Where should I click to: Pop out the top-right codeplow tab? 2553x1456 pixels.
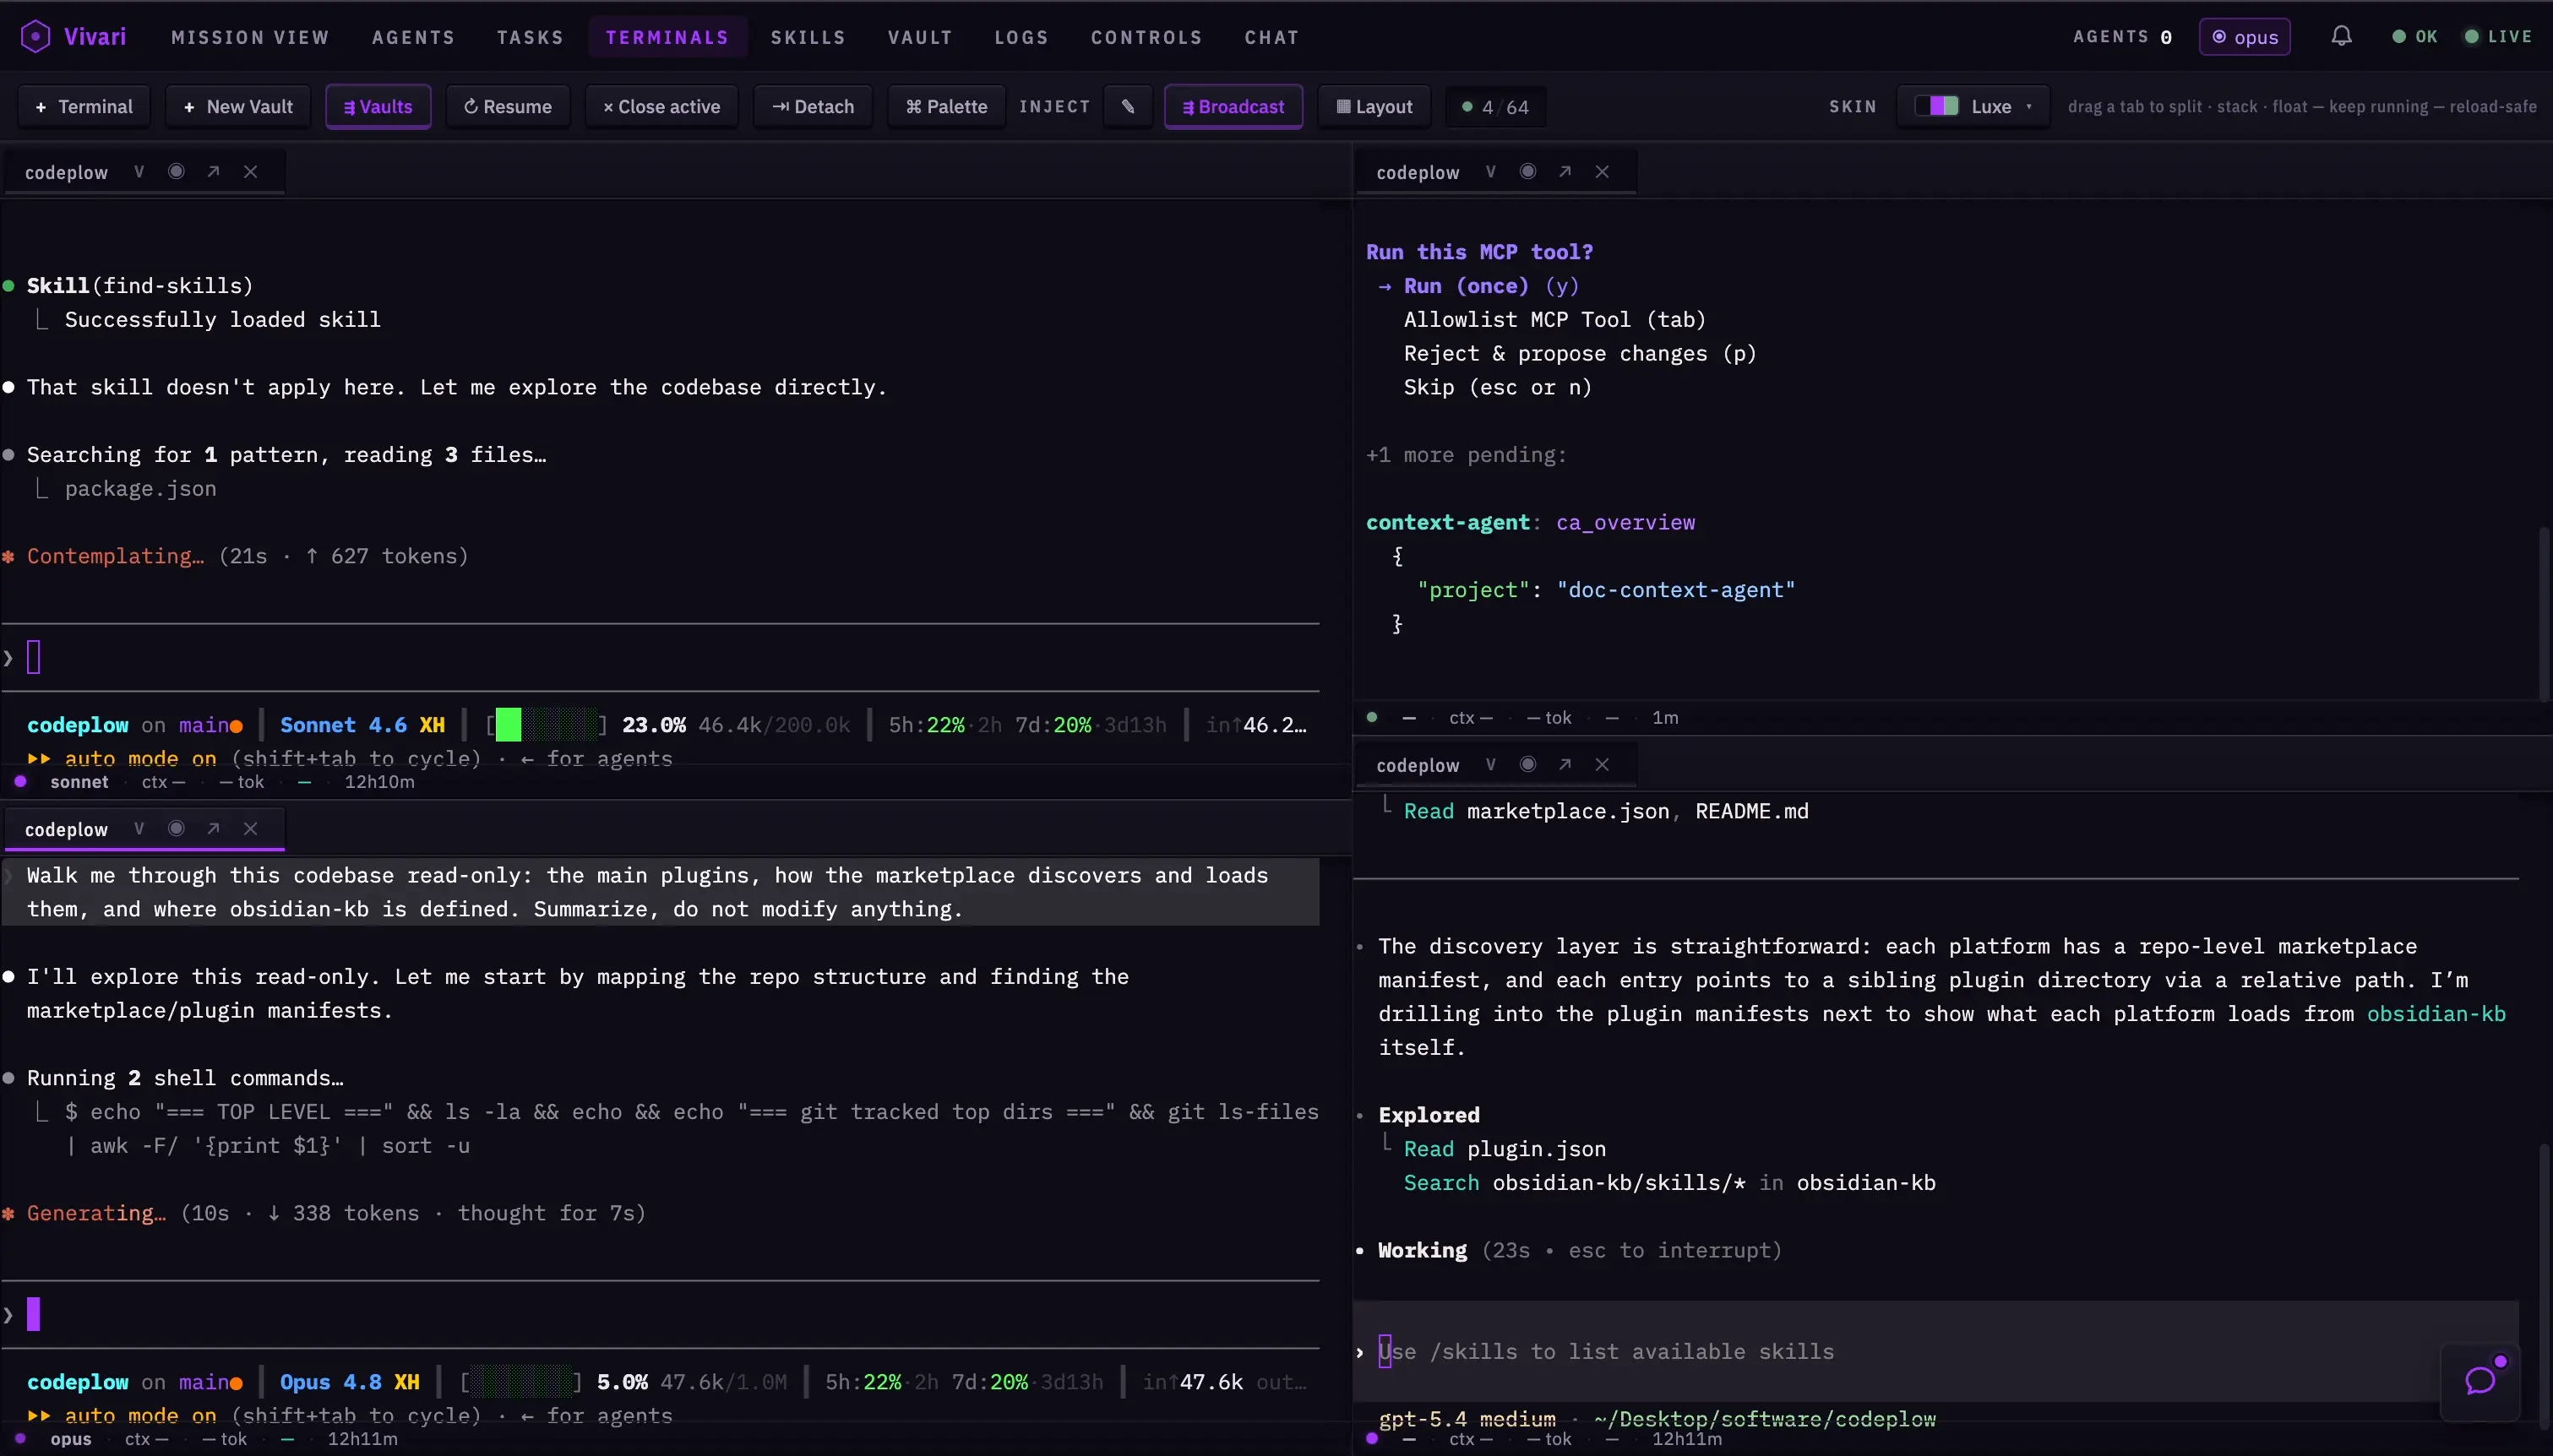(x=1565, y=172)
